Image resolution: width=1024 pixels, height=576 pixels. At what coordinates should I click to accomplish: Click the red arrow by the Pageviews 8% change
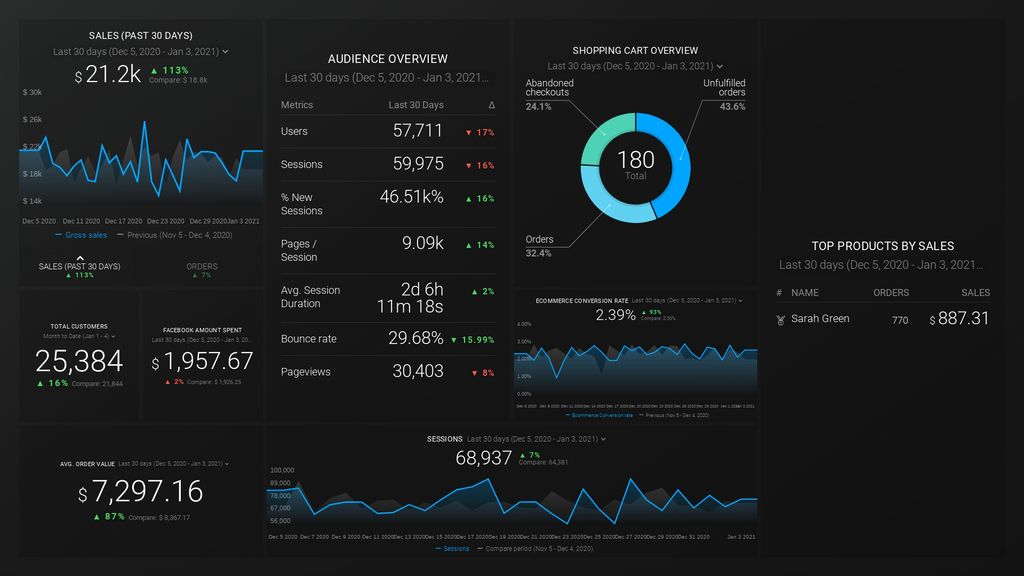(x=474, y=374)
